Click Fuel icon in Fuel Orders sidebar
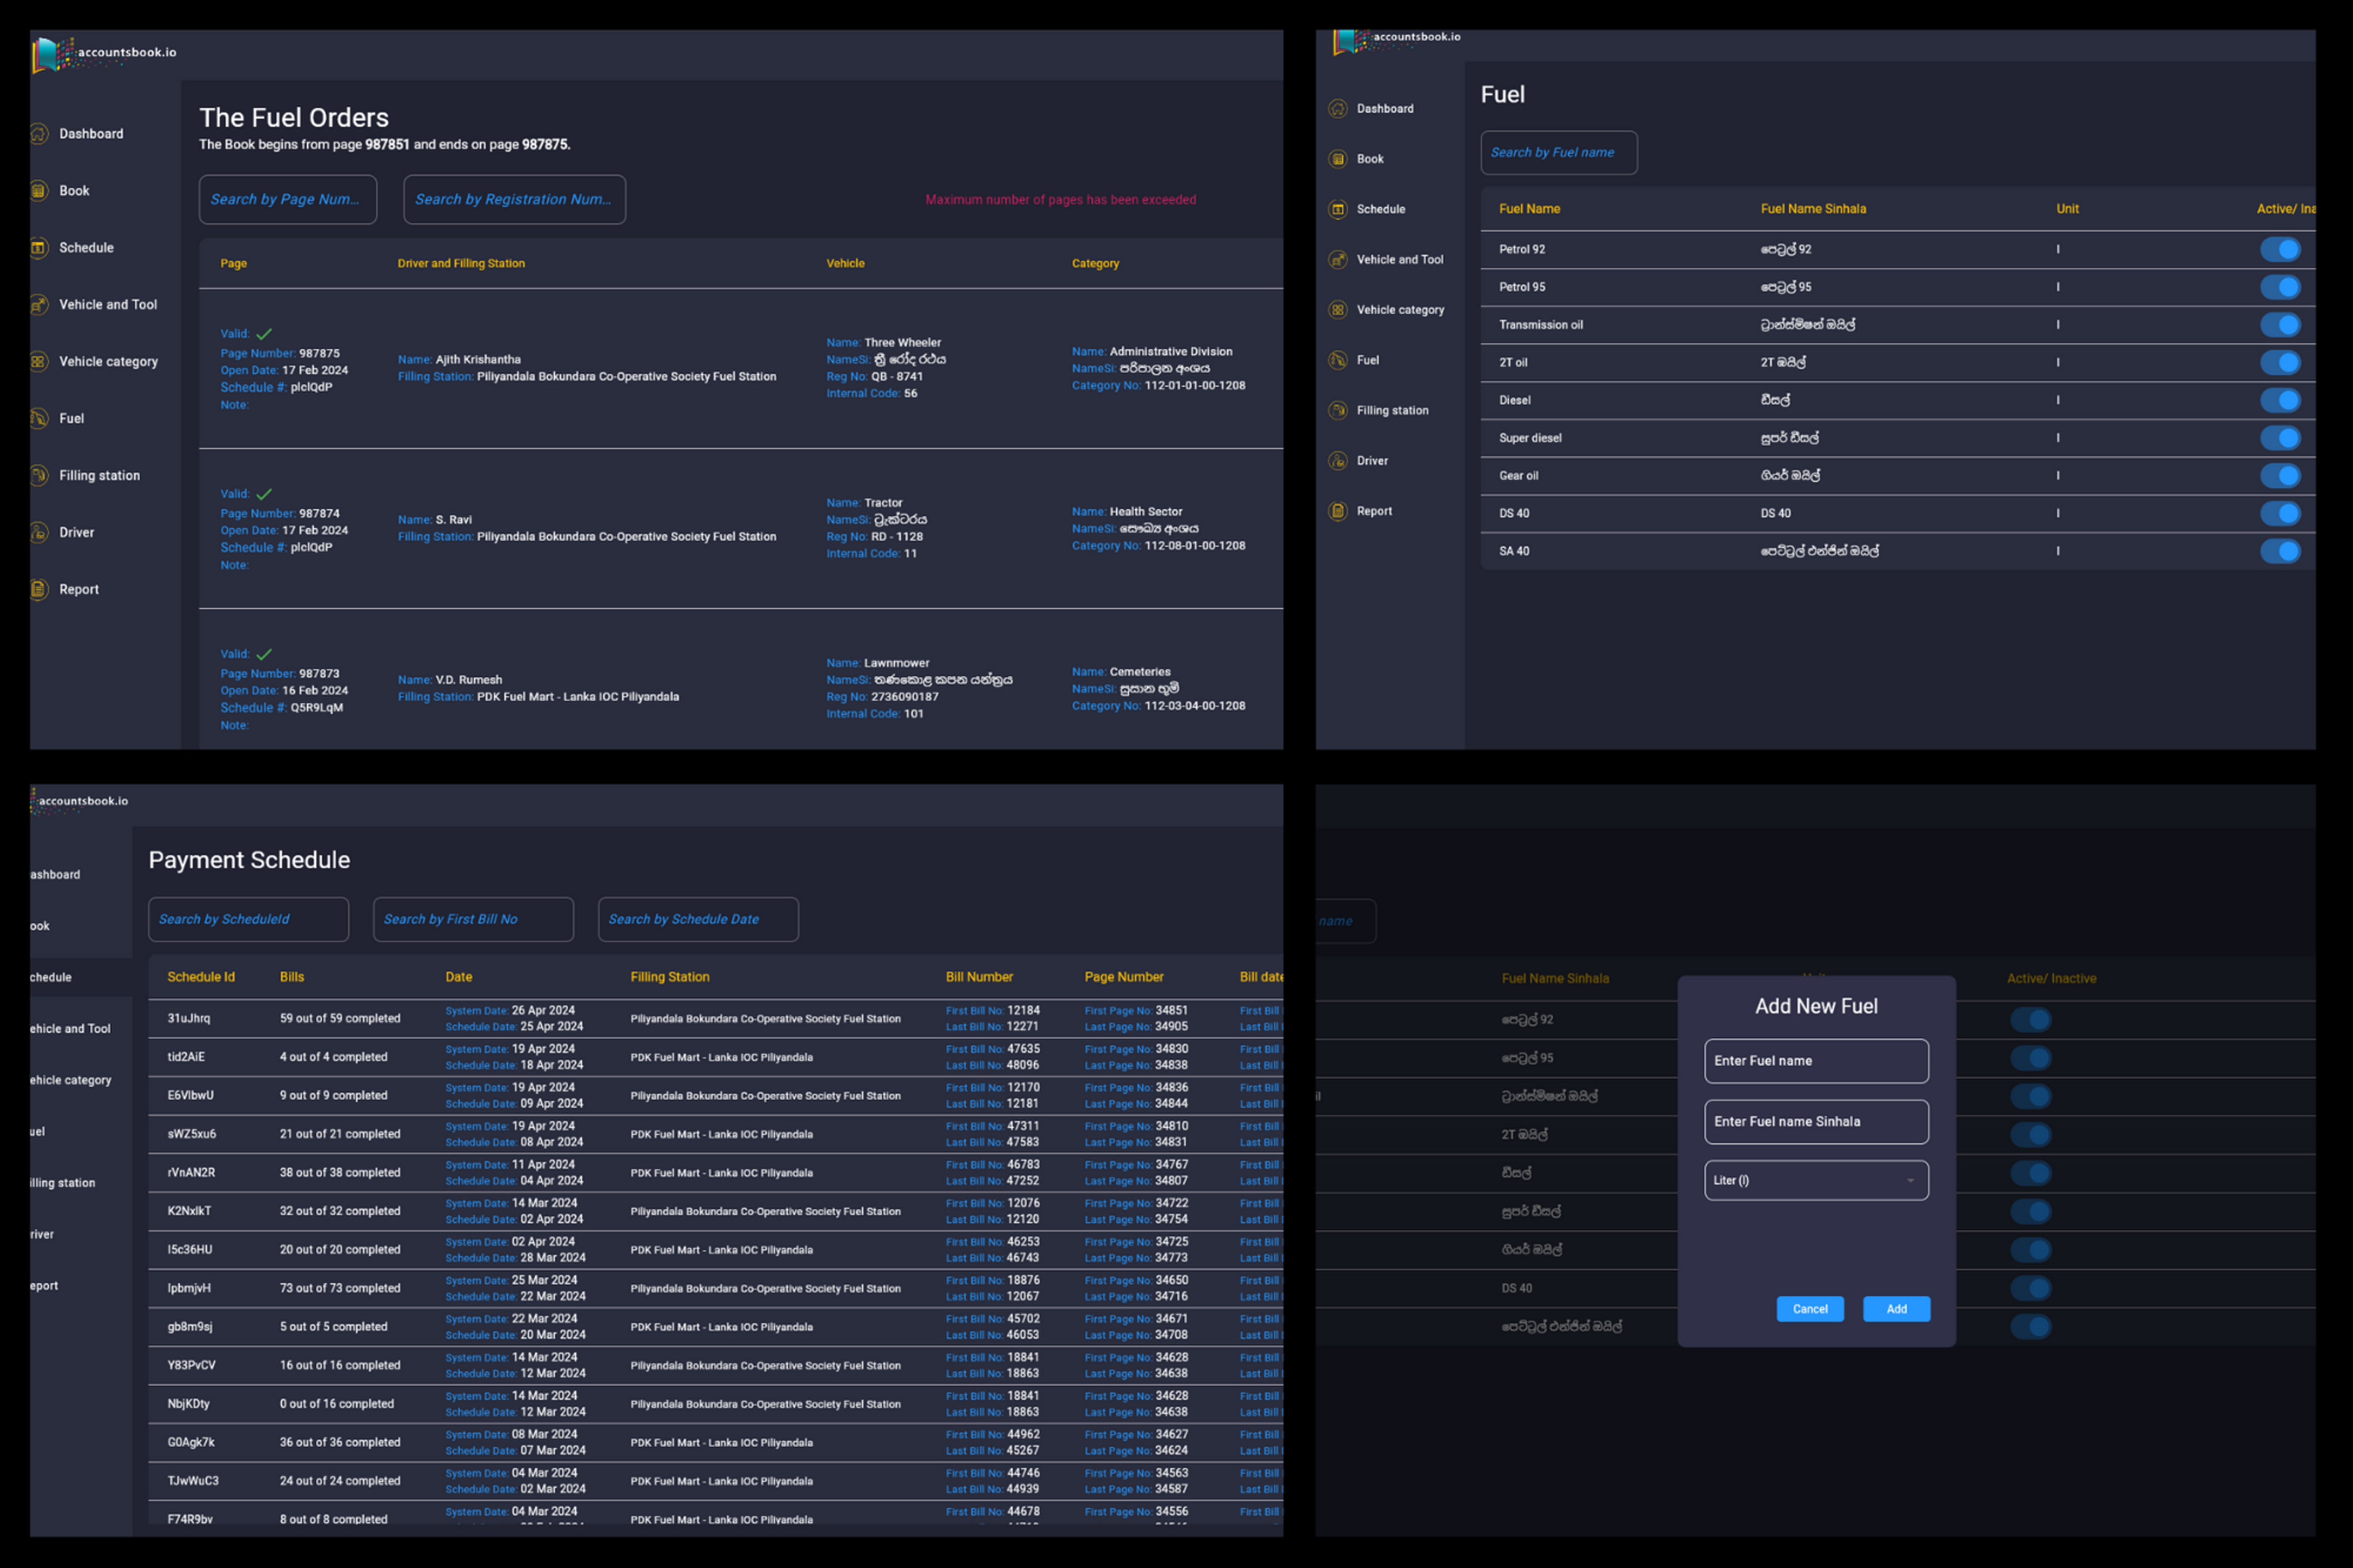The image size is (2353, 1568). click(39, 418)
